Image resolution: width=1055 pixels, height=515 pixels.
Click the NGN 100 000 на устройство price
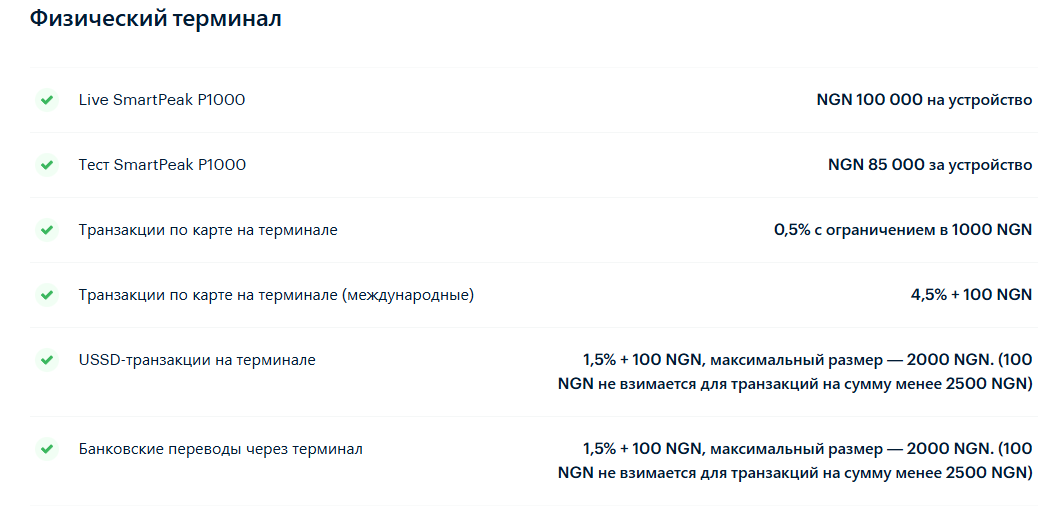tap(924, 100)
